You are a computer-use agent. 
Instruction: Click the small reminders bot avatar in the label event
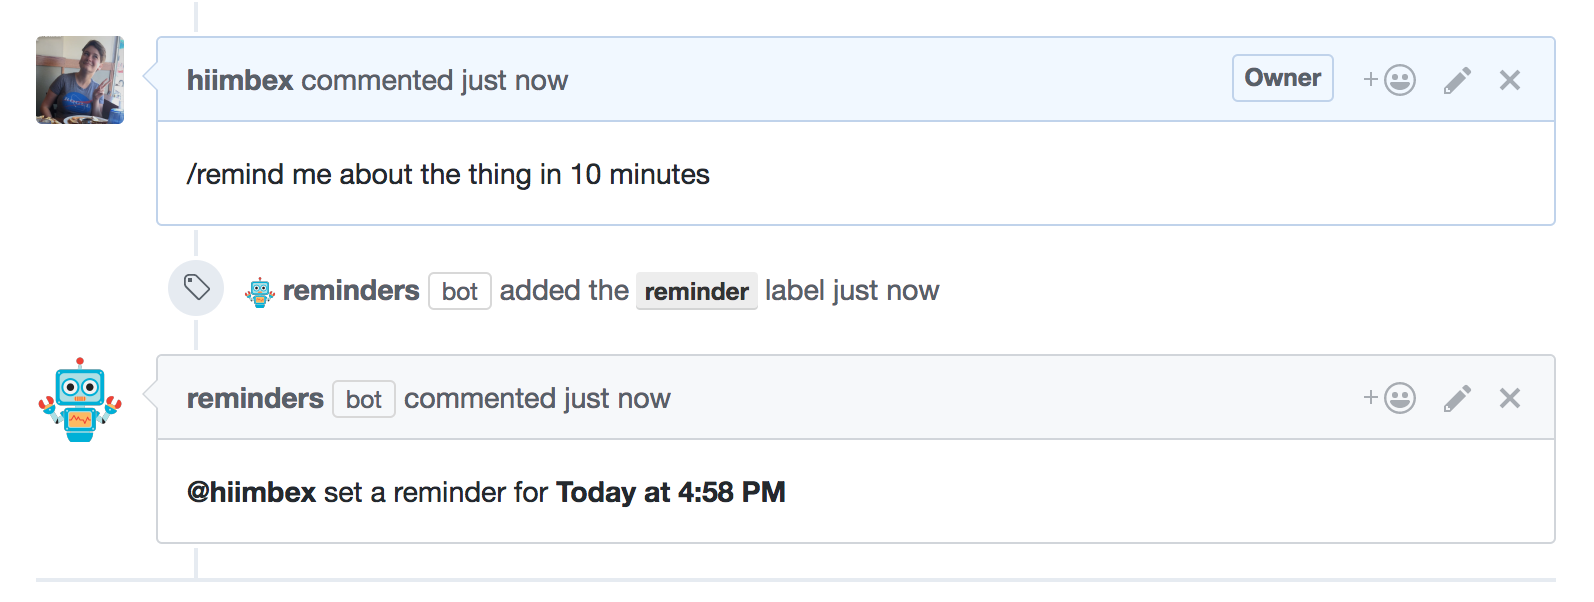[260, 292]
